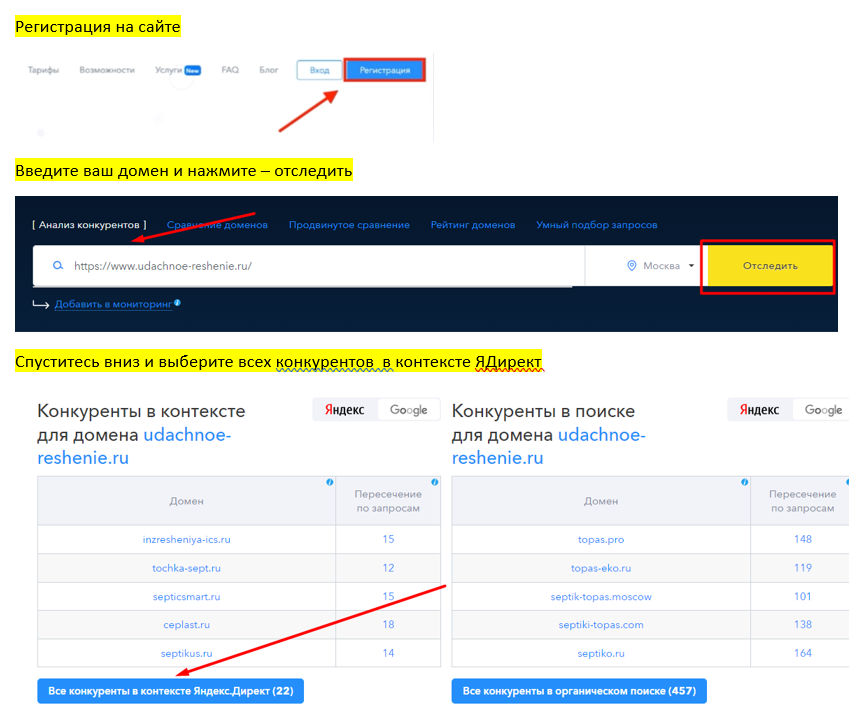
Task: Click the Регистрация button
Action: [x=385, y=70]
